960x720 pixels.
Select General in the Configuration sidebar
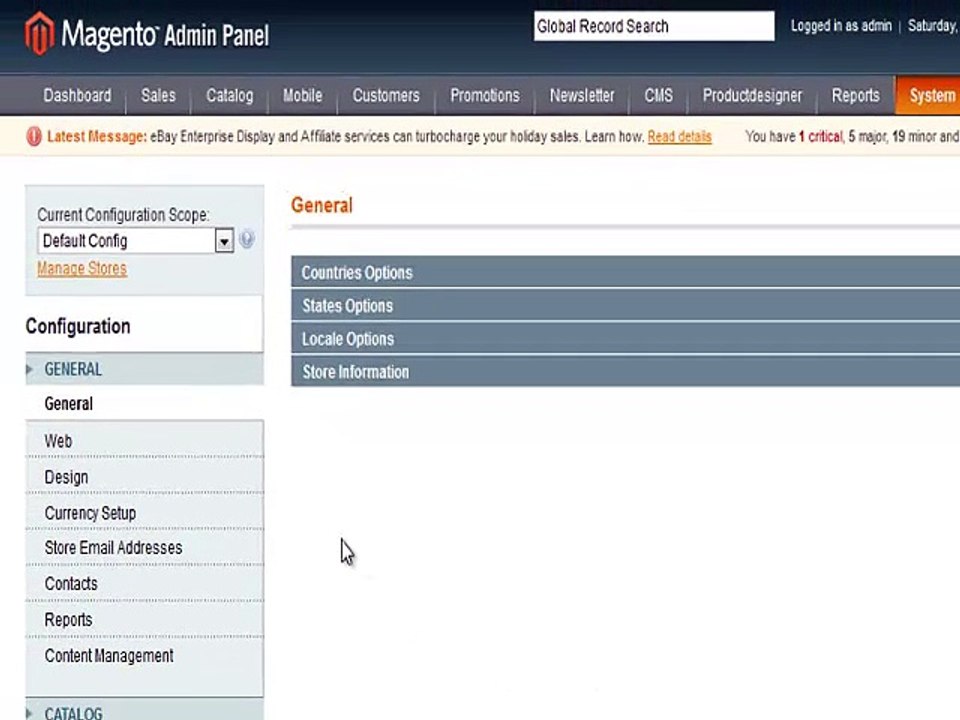coord(144,403)
